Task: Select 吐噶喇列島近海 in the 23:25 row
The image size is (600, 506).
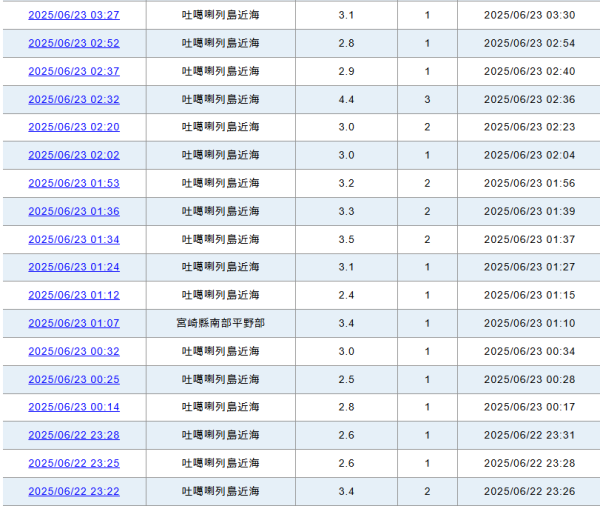Action: point(220,463)
